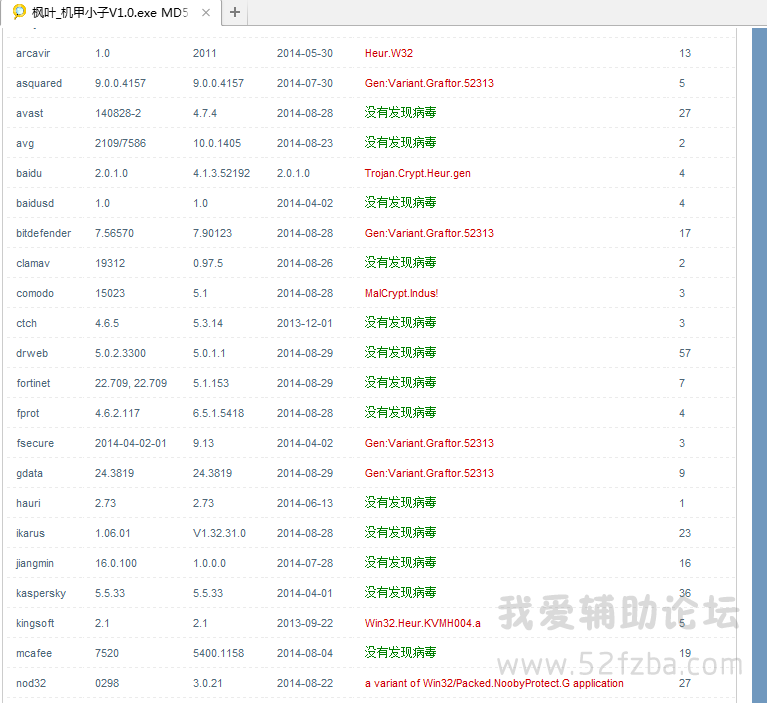Click the Heur.W32 result for arcavir
The height and width of the screenshot is (703, 767).
pos(389,53)
